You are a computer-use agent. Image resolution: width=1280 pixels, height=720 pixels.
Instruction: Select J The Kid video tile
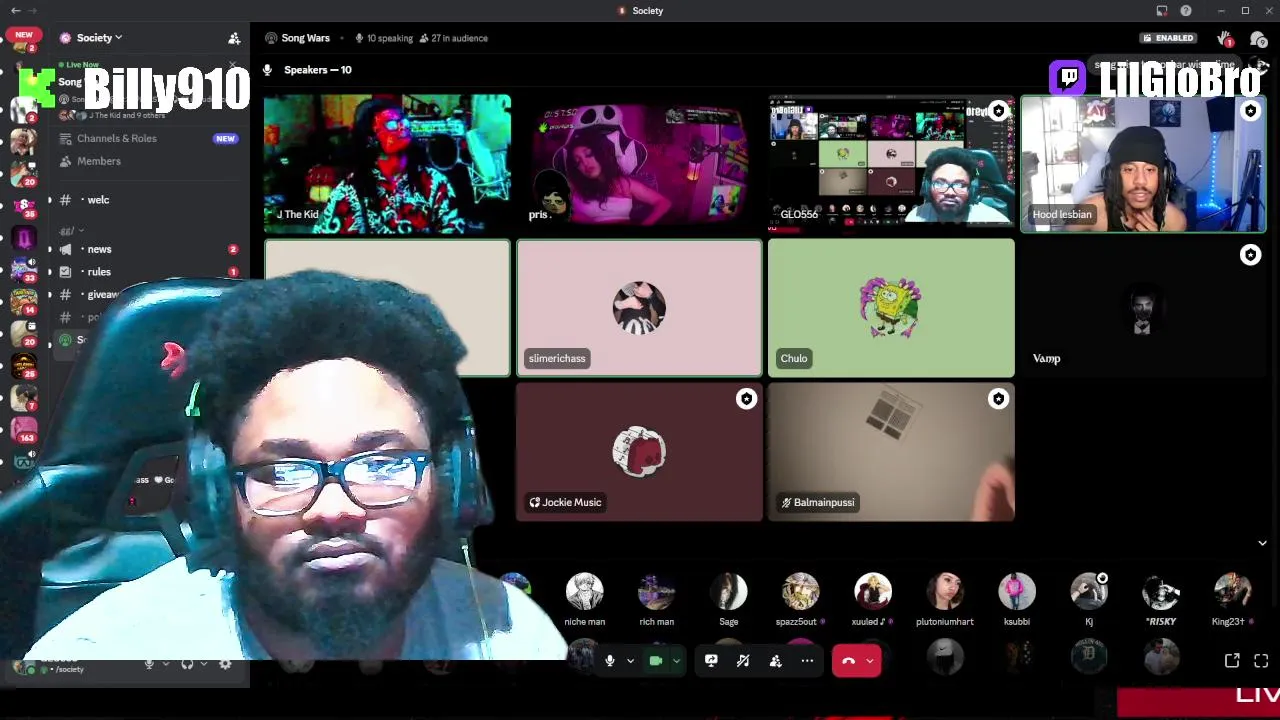[x=387, y=164]
